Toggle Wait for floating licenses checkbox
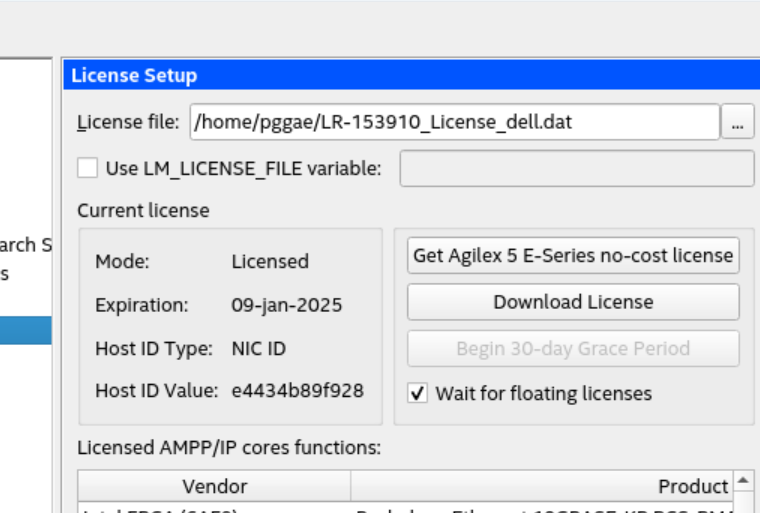The height and width of the screenshot is (513, 760). point(419,393)
